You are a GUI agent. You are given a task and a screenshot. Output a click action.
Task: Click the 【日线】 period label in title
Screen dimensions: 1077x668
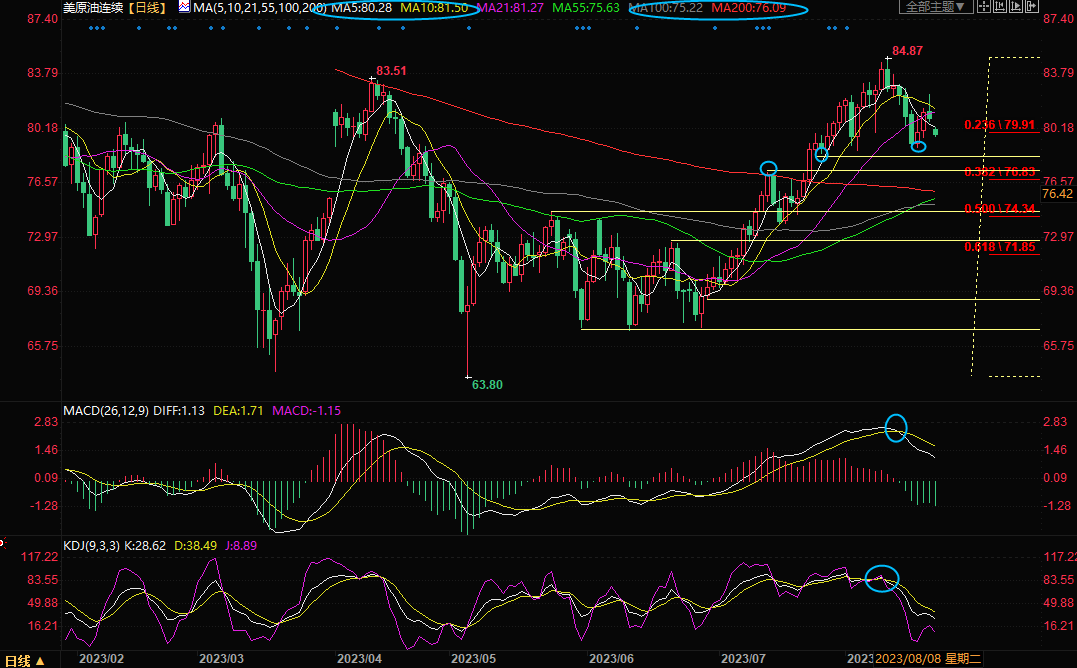pos(148,8)
